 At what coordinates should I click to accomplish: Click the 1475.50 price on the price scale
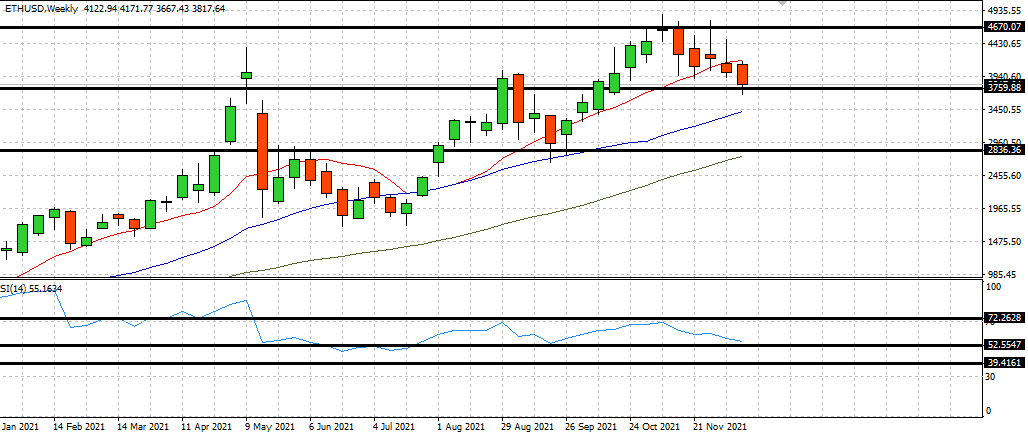(1003, 242)
